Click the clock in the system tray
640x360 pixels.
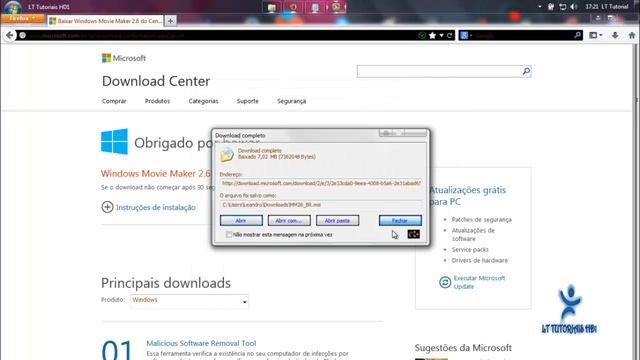(591, 7)
